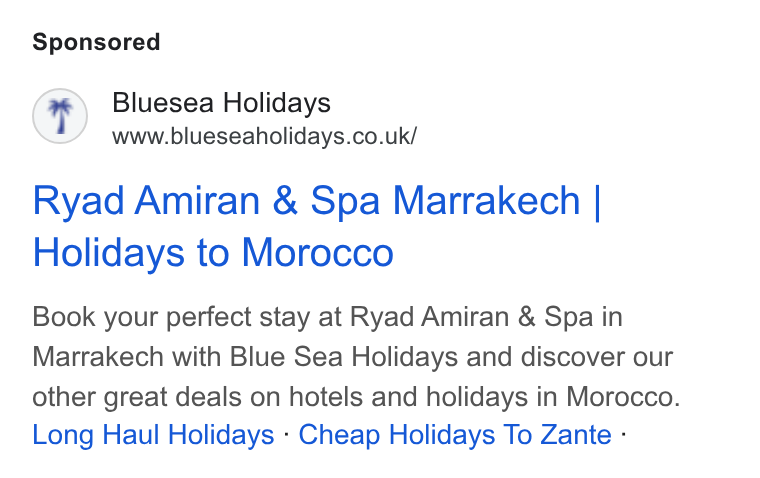Click the www.blueseaholidays.co.uk display URL

click(x=264, y=136)
